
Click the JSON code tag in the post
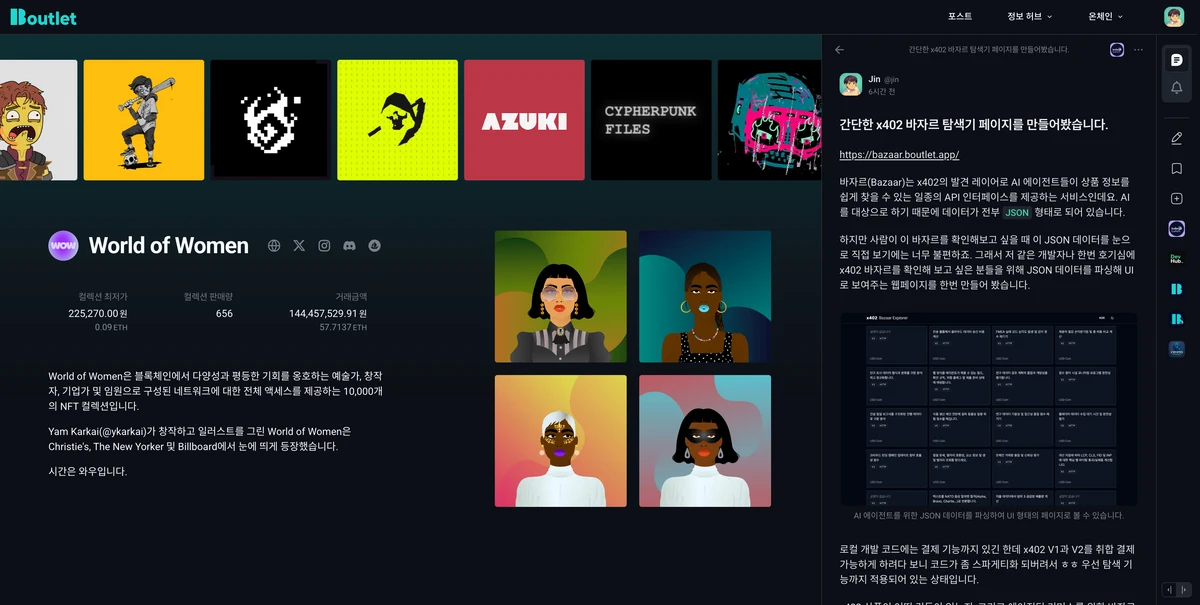pyautogui.click(x=1017, y=212)
